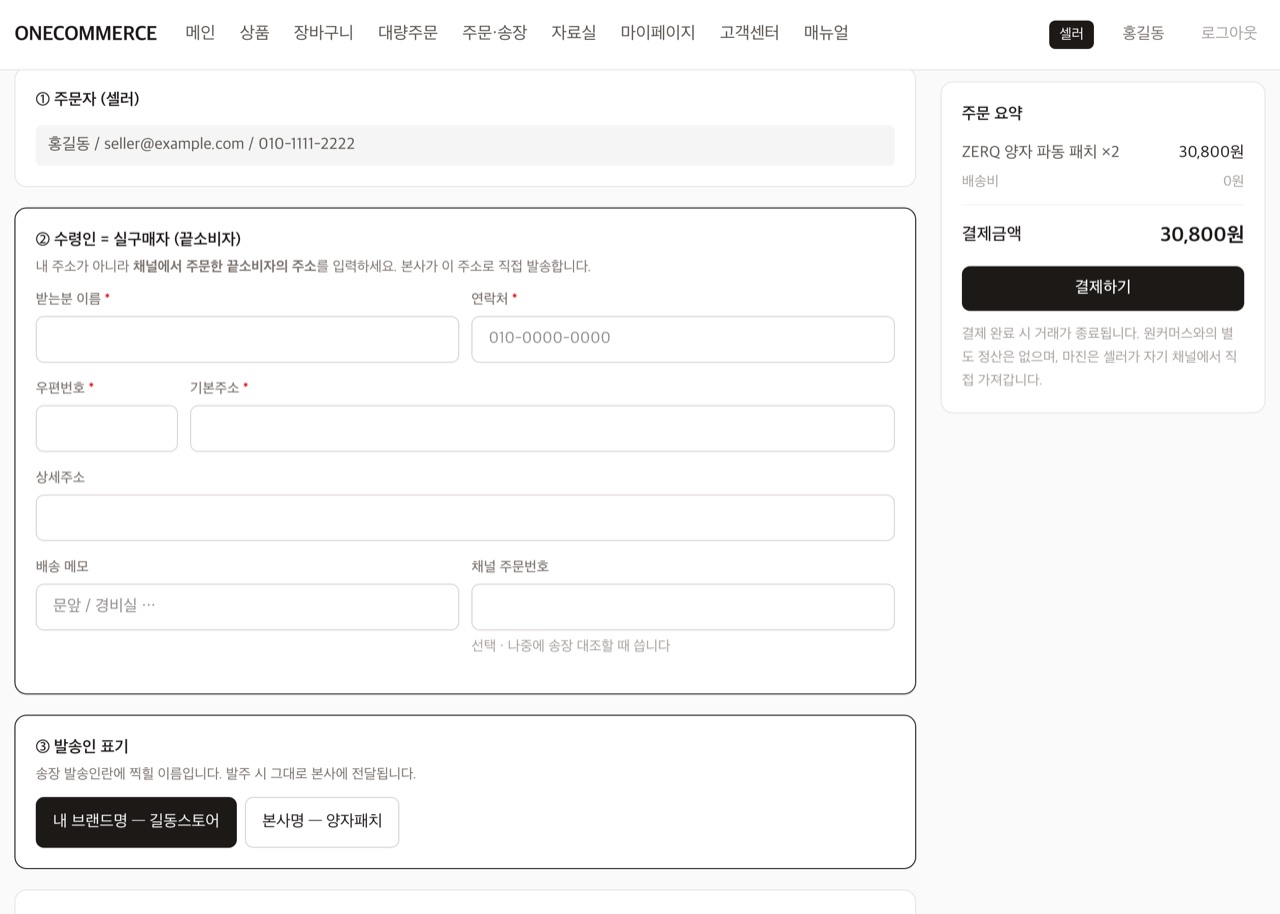Open the 매뉴얼 menu

826,32
